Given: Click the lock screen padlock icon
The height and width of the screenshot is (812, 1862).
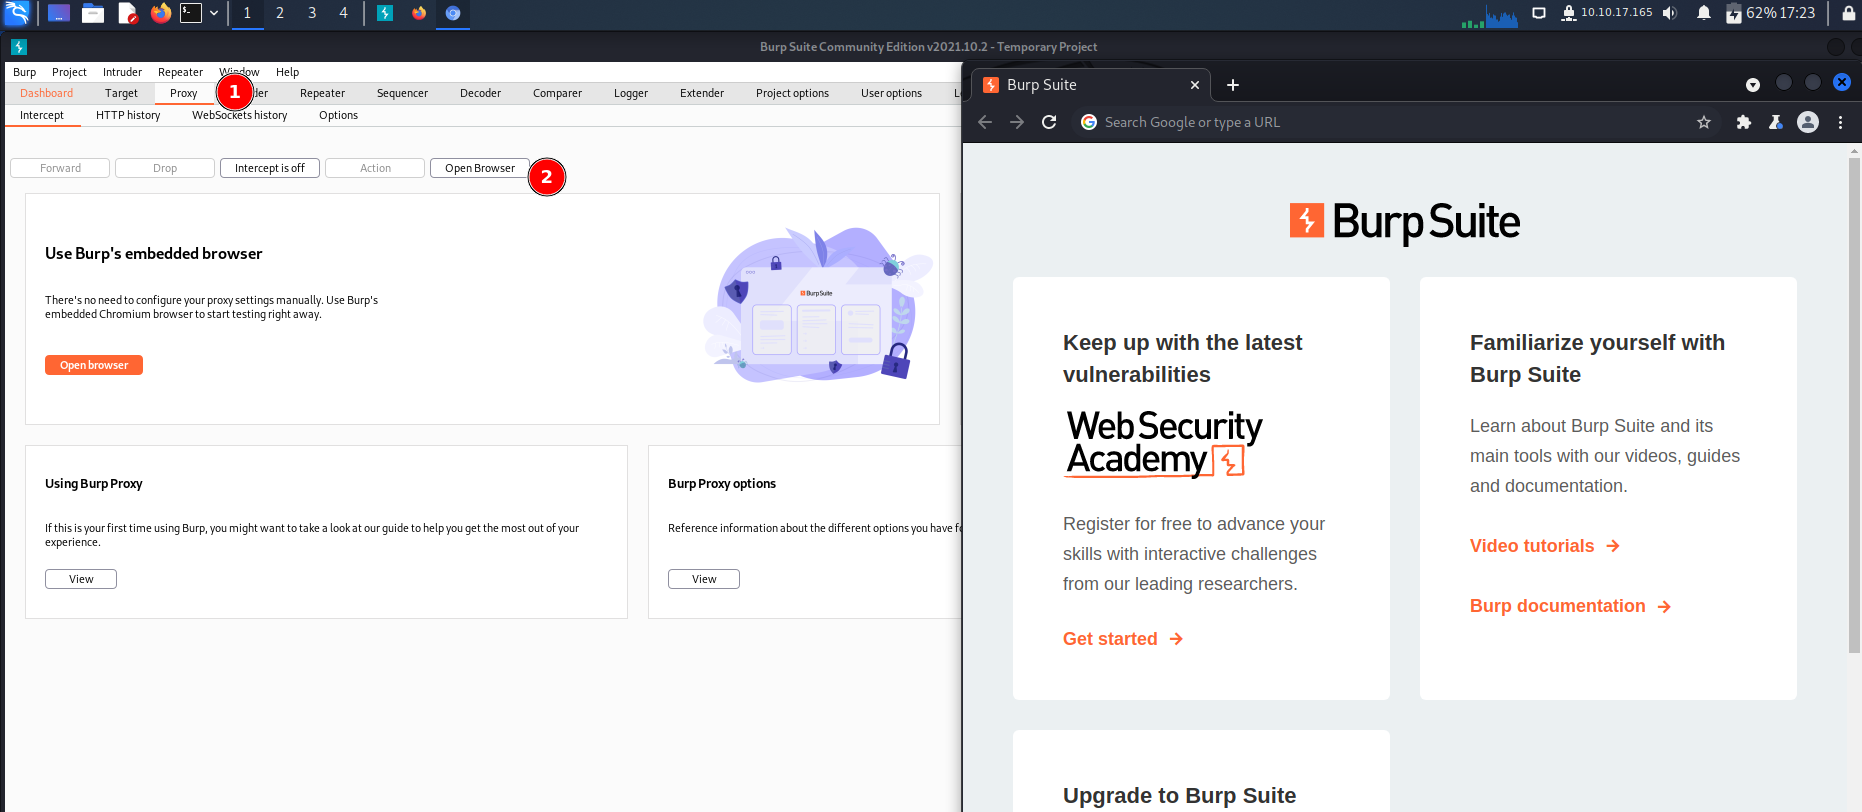Looking at the screenshot, I should pyautogui.click(x=1849, y=13).
